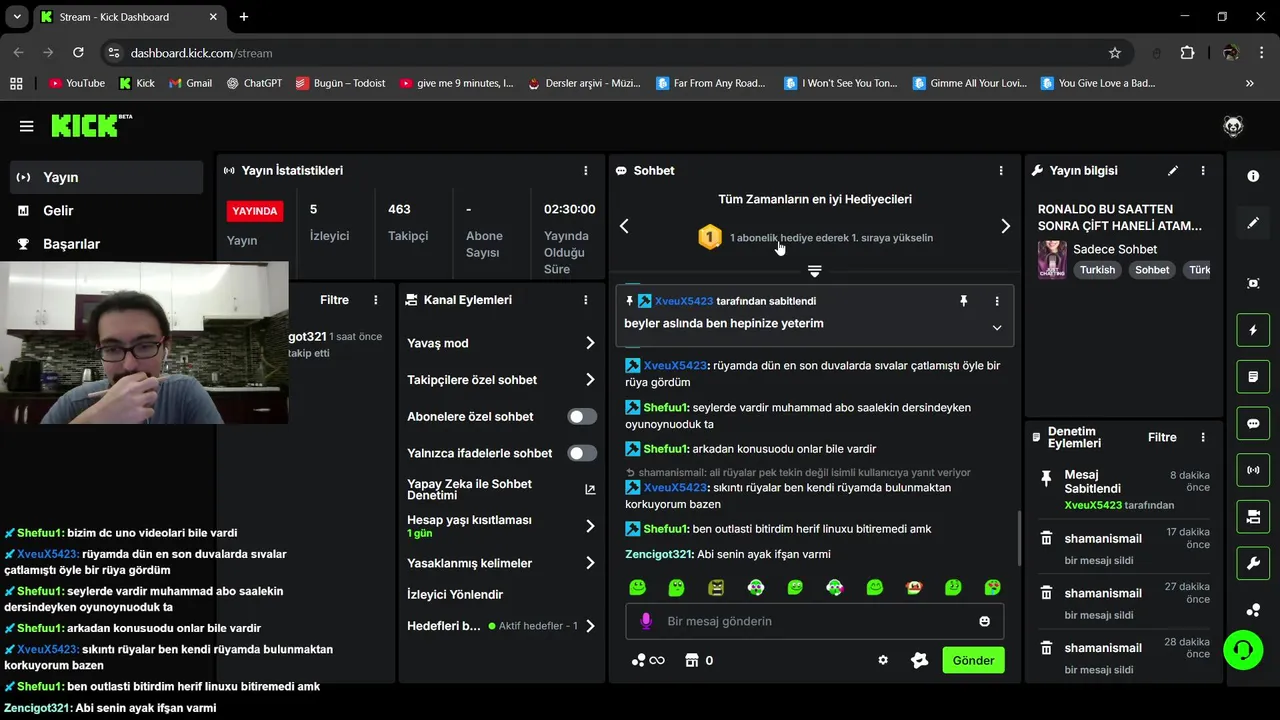Open the Yayın bilgisi three-dot menu
This screenshot has width=1280, height=720.
(x=1203, y=171)
